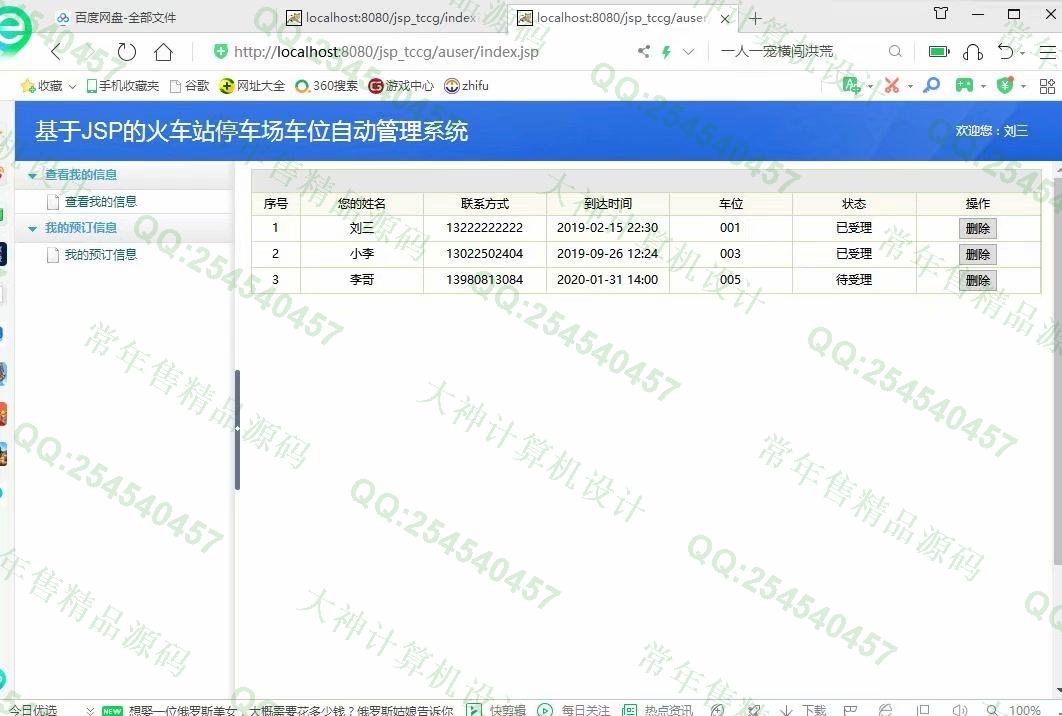Image resolution: width=1062 pixels, height=716 pixels.
Task: Delete the 李哥 reservation row
Action: click(977, 280)
